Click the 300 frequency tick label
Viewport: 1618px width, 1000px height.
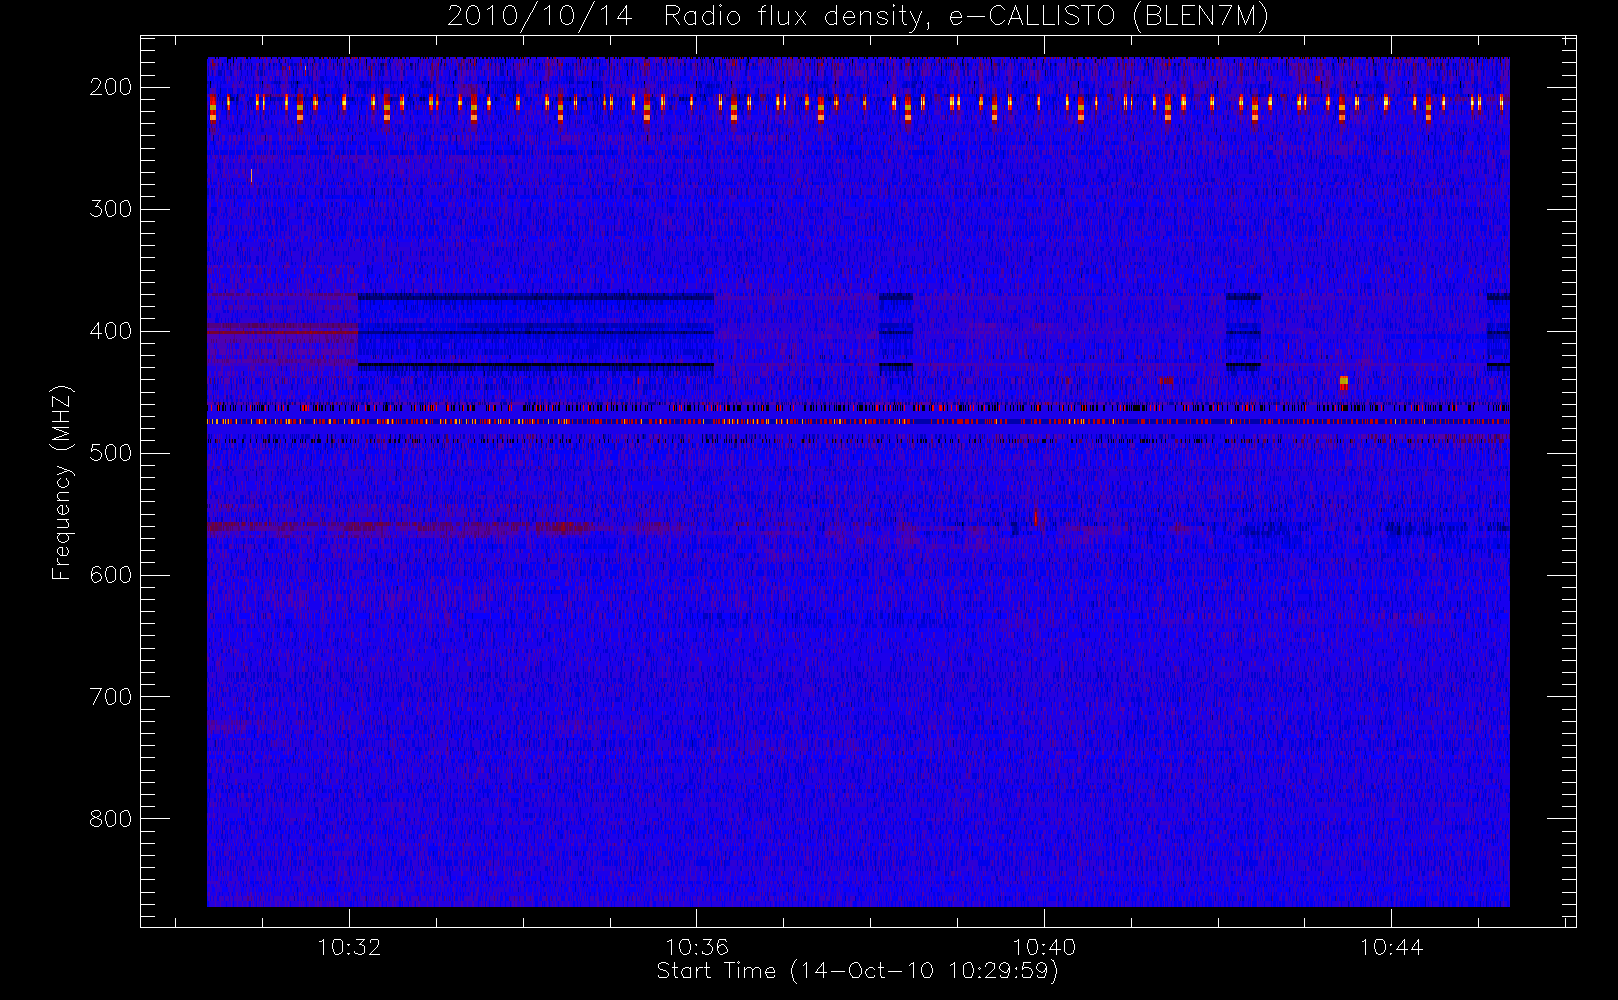[x=111, y=209]
